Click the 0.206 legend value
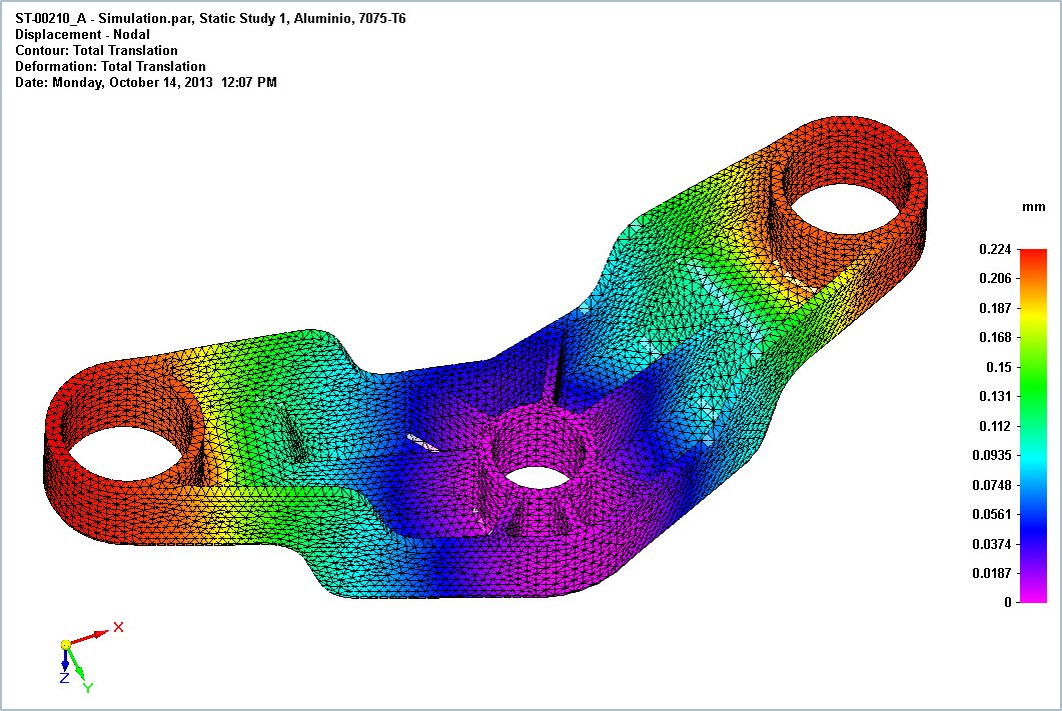The width and height of the screenshot is (1062, 711). [x=995, y=278]
